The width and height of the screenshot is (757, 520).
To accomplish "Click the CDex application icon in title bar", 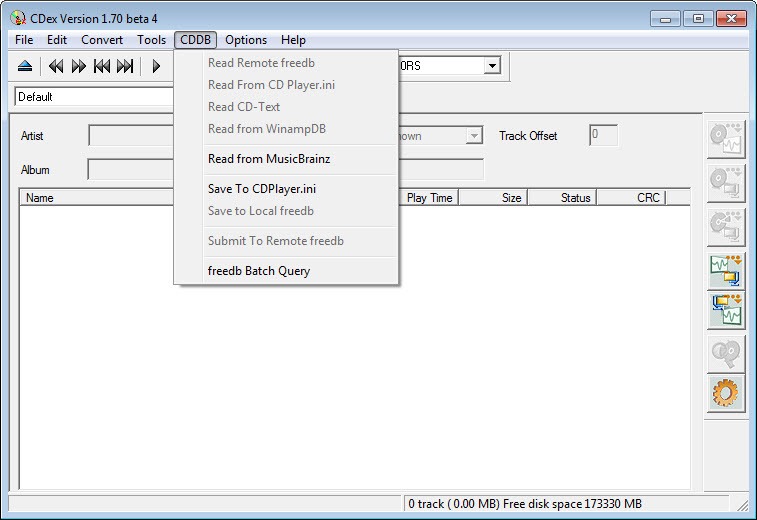I will click(18, 18).
